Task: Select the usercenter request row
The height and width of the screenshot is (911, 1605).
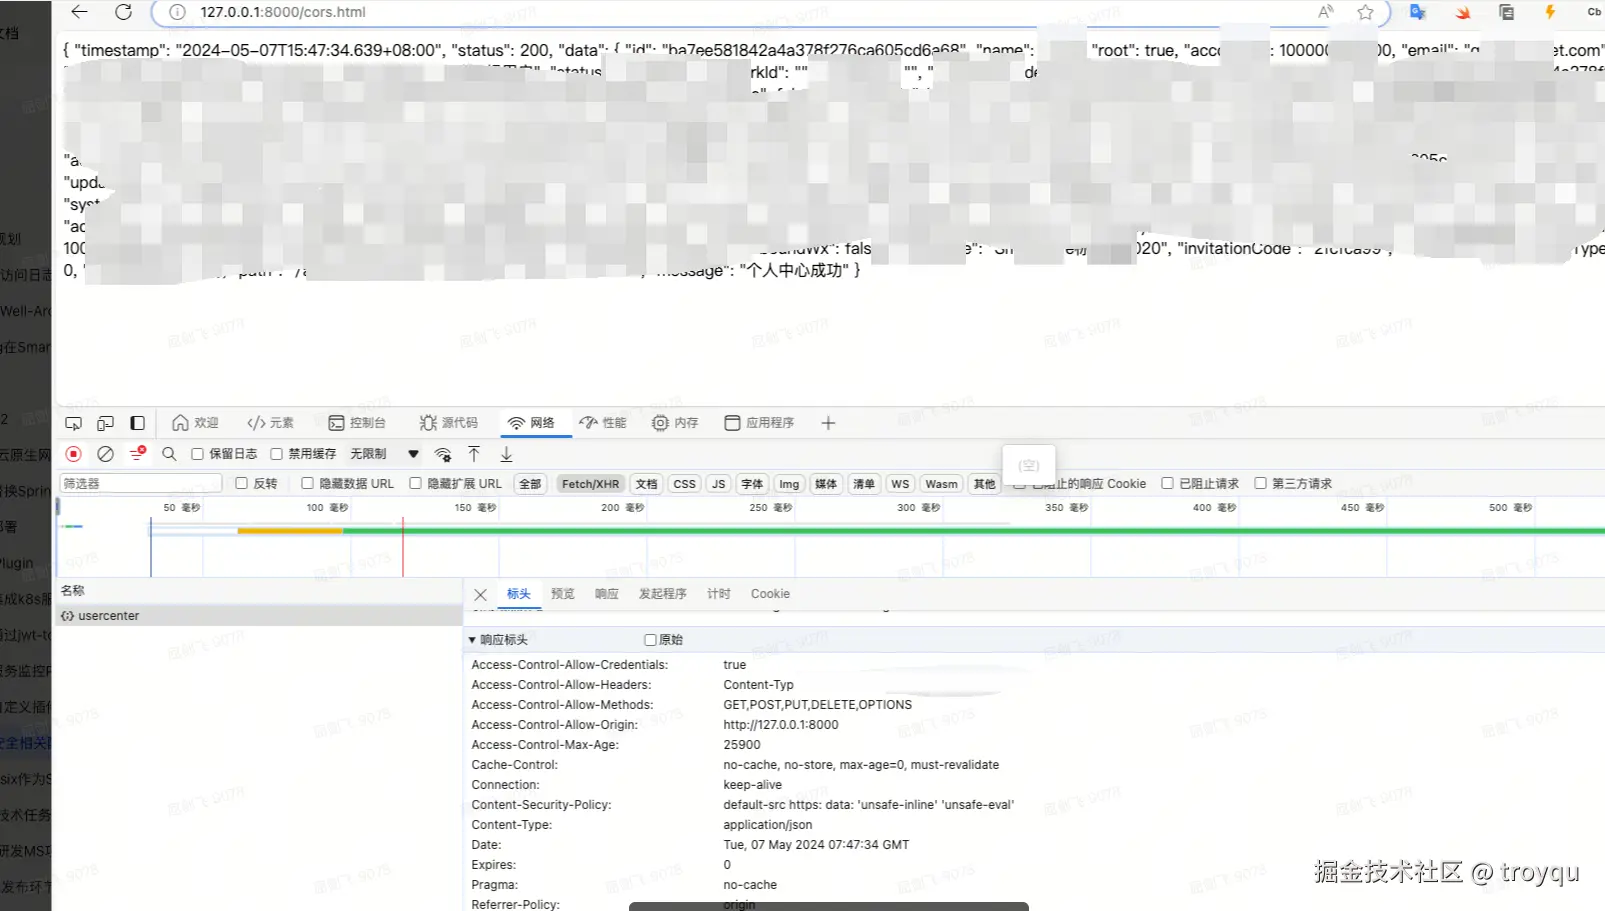Action: pos(259,616)
